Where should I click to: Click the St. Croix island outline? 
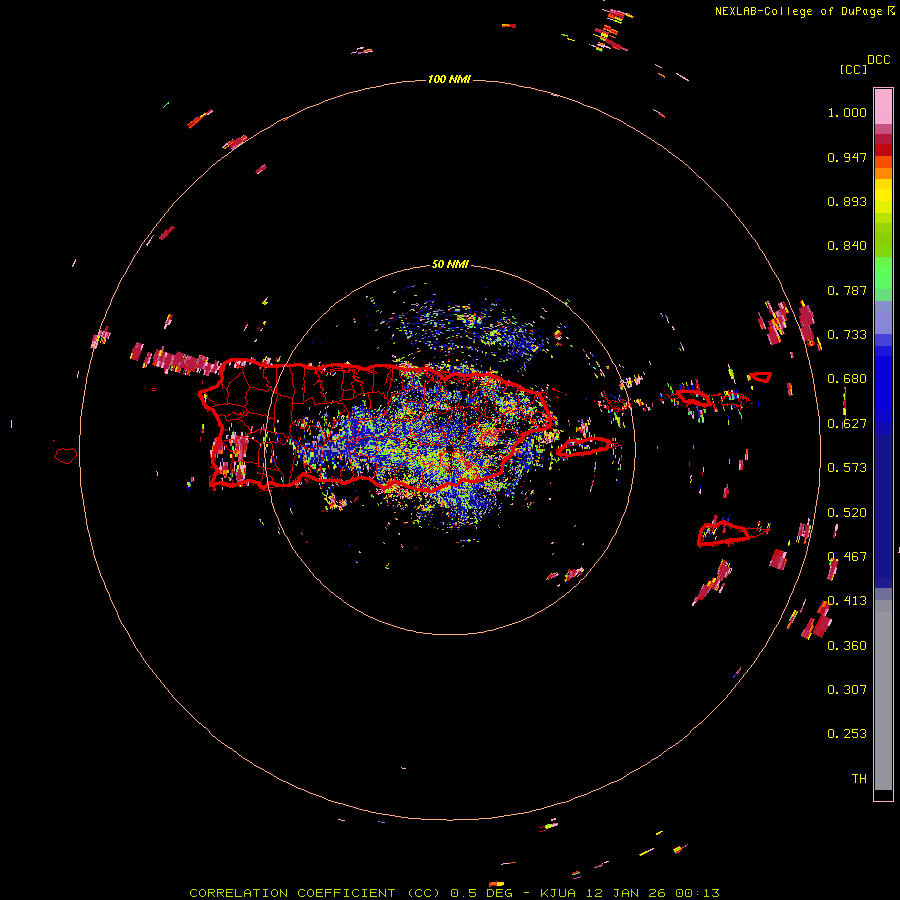(724, 533)
